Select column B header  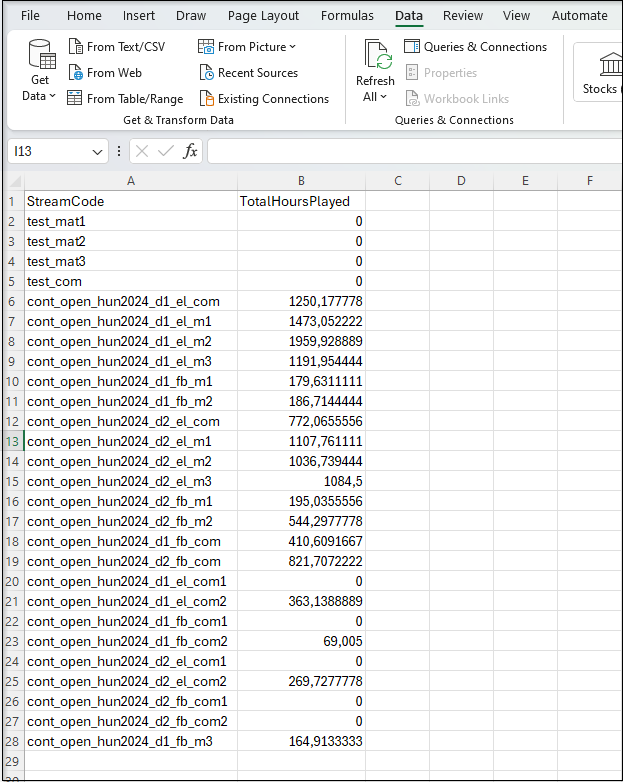[301, 181]
